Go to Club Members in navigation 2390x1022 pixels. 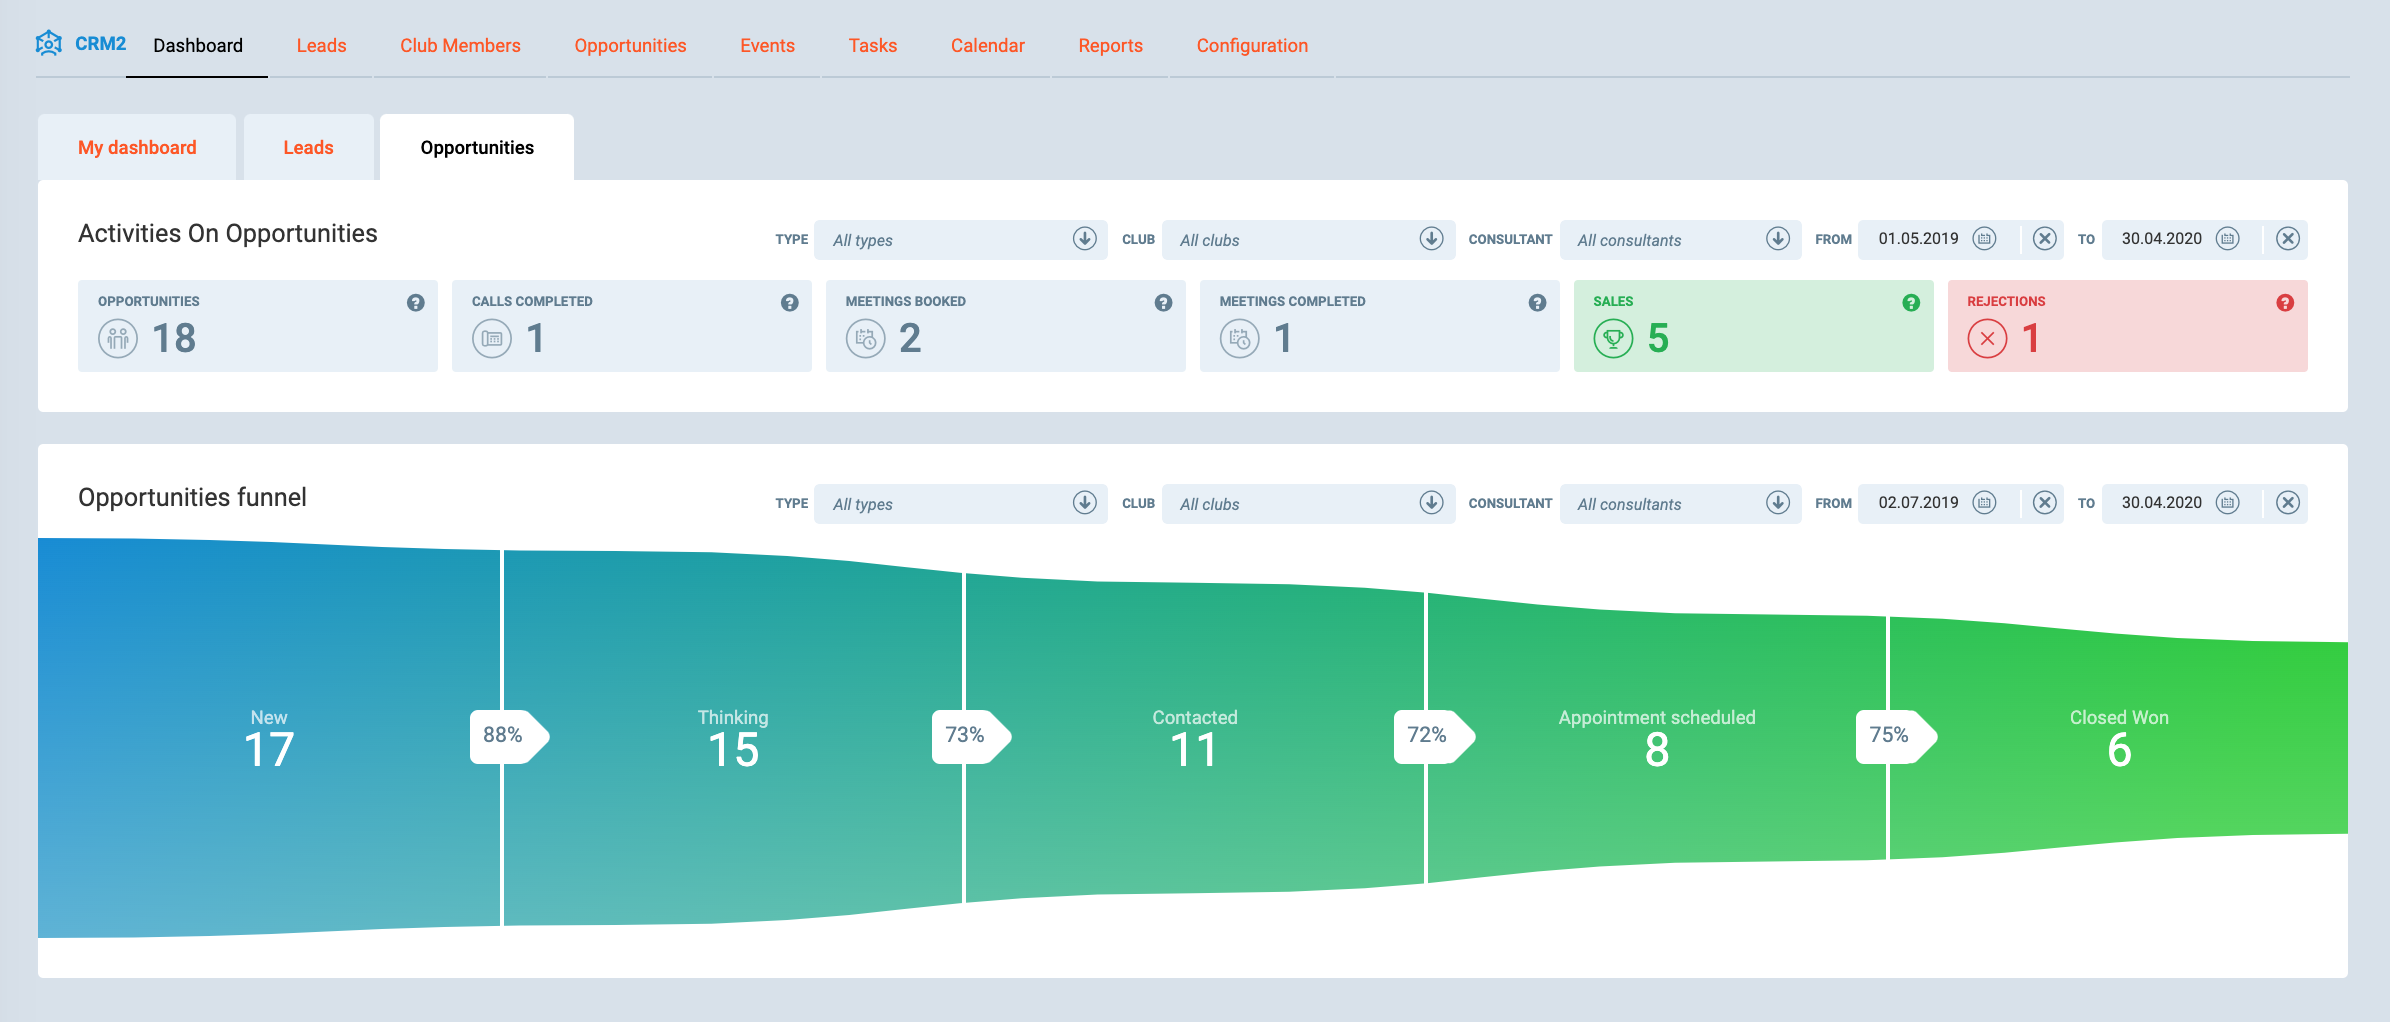click(460, 46)
